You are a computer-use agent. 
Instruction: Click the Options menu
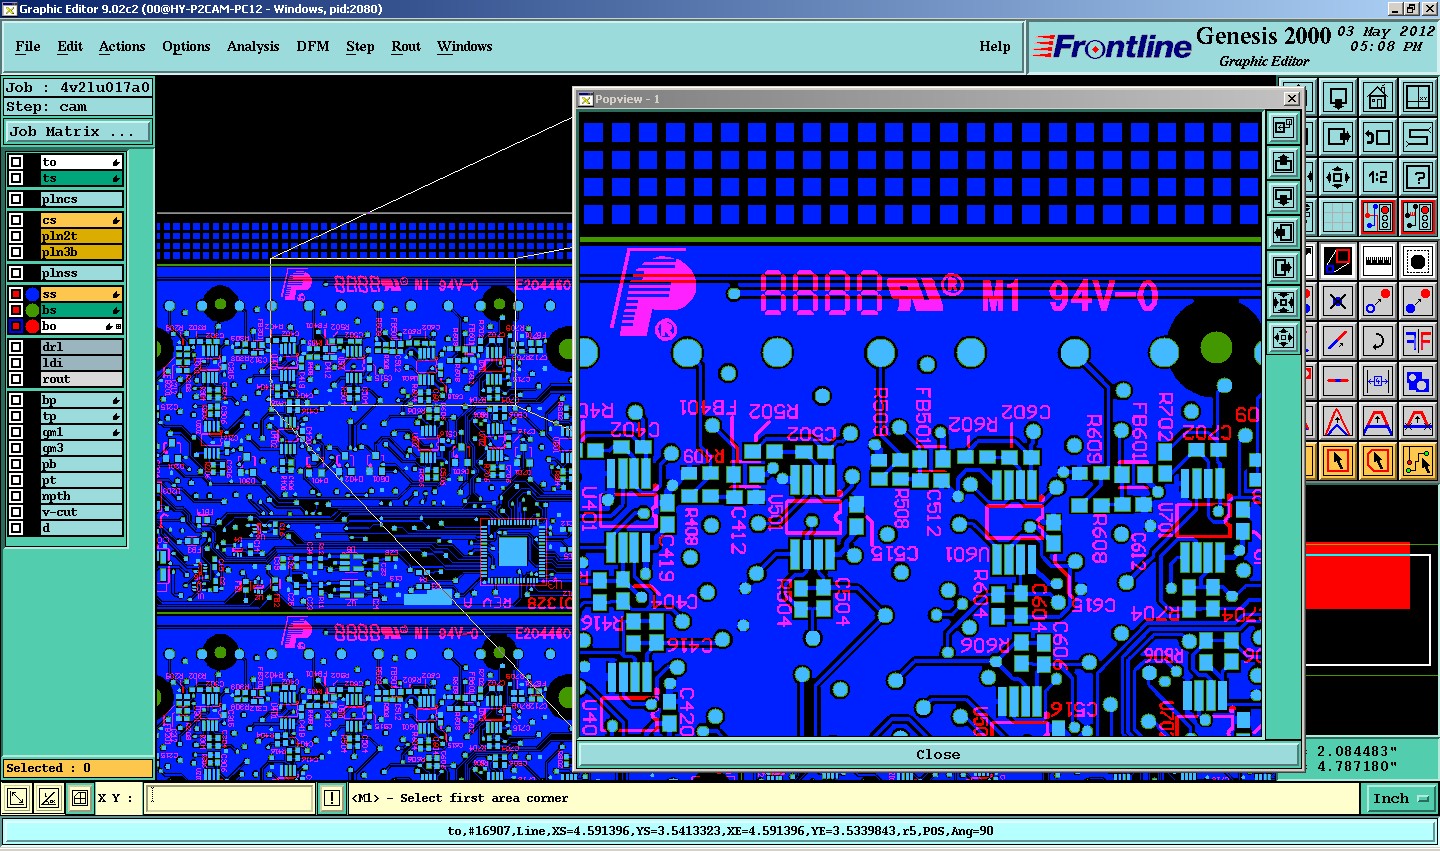(x=186, y=46)
